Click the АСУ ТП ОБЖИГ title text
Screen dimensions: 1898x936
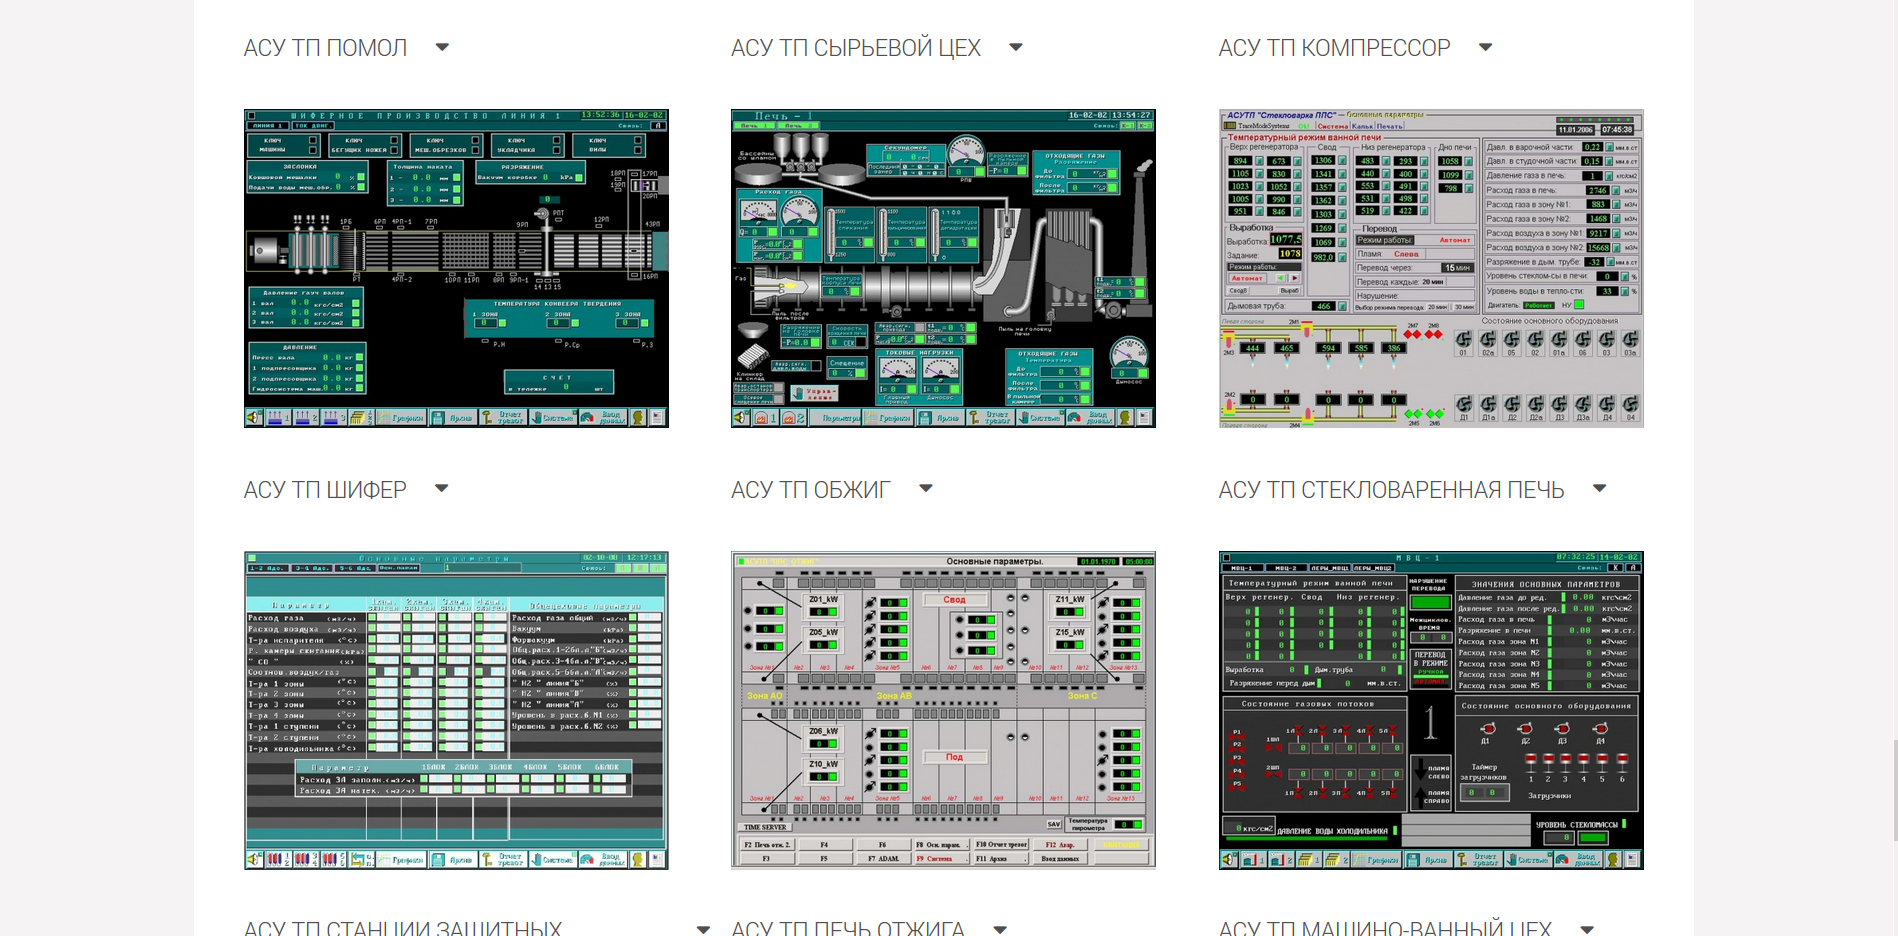810,490
